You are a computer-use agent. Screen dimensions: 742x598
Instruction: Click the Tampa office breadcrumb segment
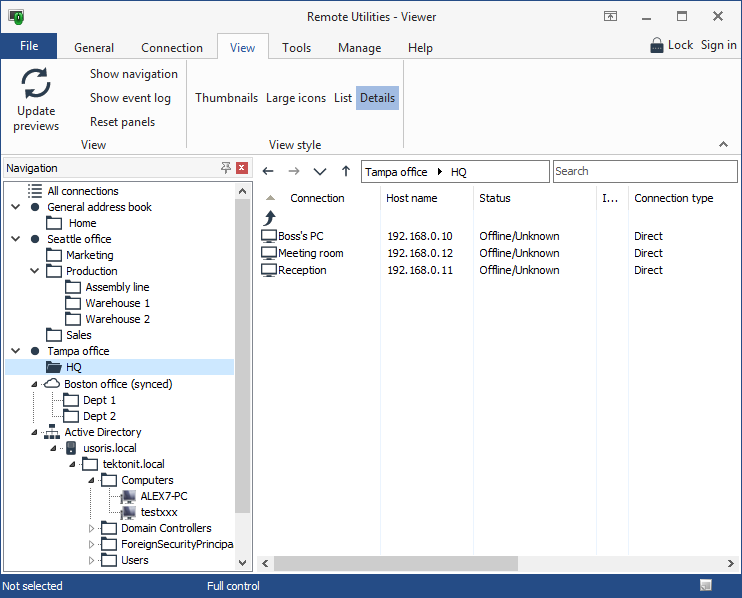coord(396,172)
